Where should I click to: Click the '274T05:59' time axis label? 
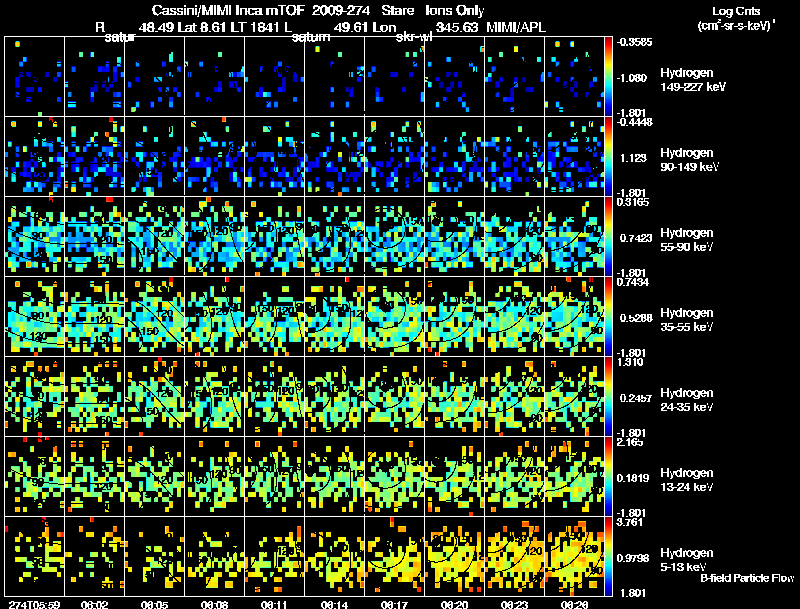click(34, 604)
